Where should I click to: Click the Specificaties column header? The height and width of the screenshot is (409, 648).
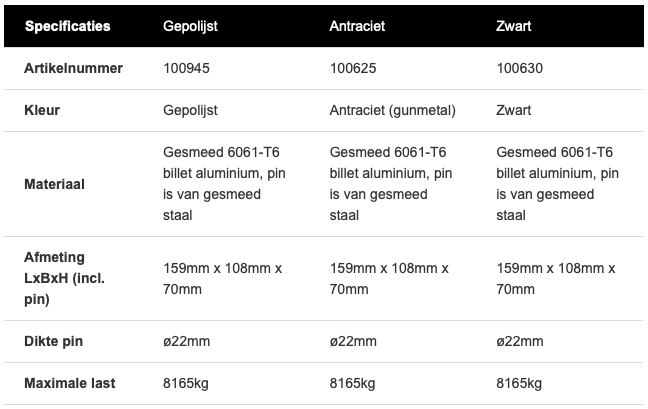[x=68, y=26]
